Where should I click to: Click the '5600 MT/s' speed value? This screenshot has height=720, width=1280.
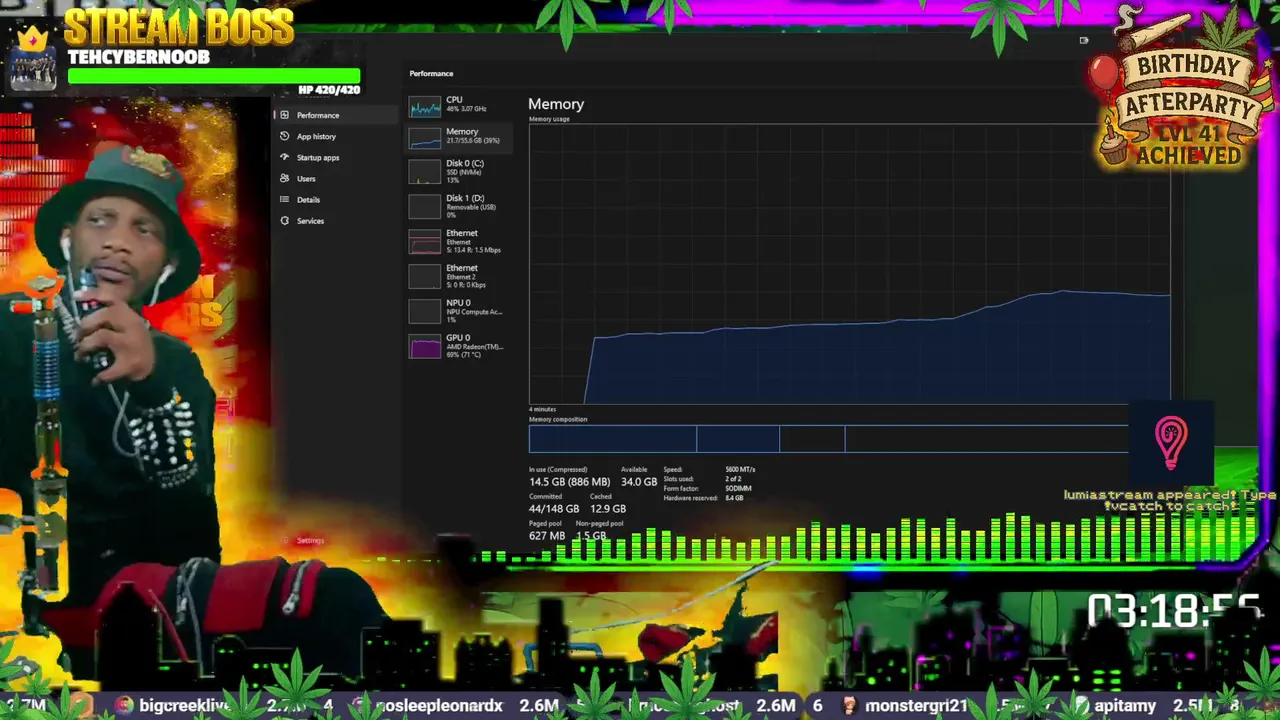coord(740,470)
